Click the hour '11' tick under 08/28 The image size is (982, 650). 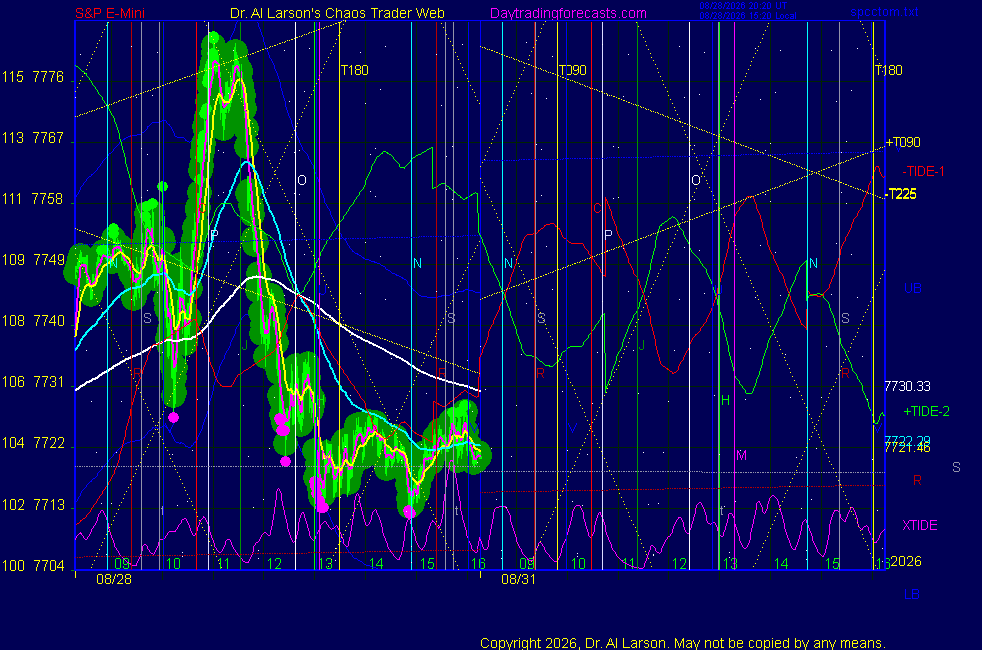pyautogui.click(x=224, y=564)
